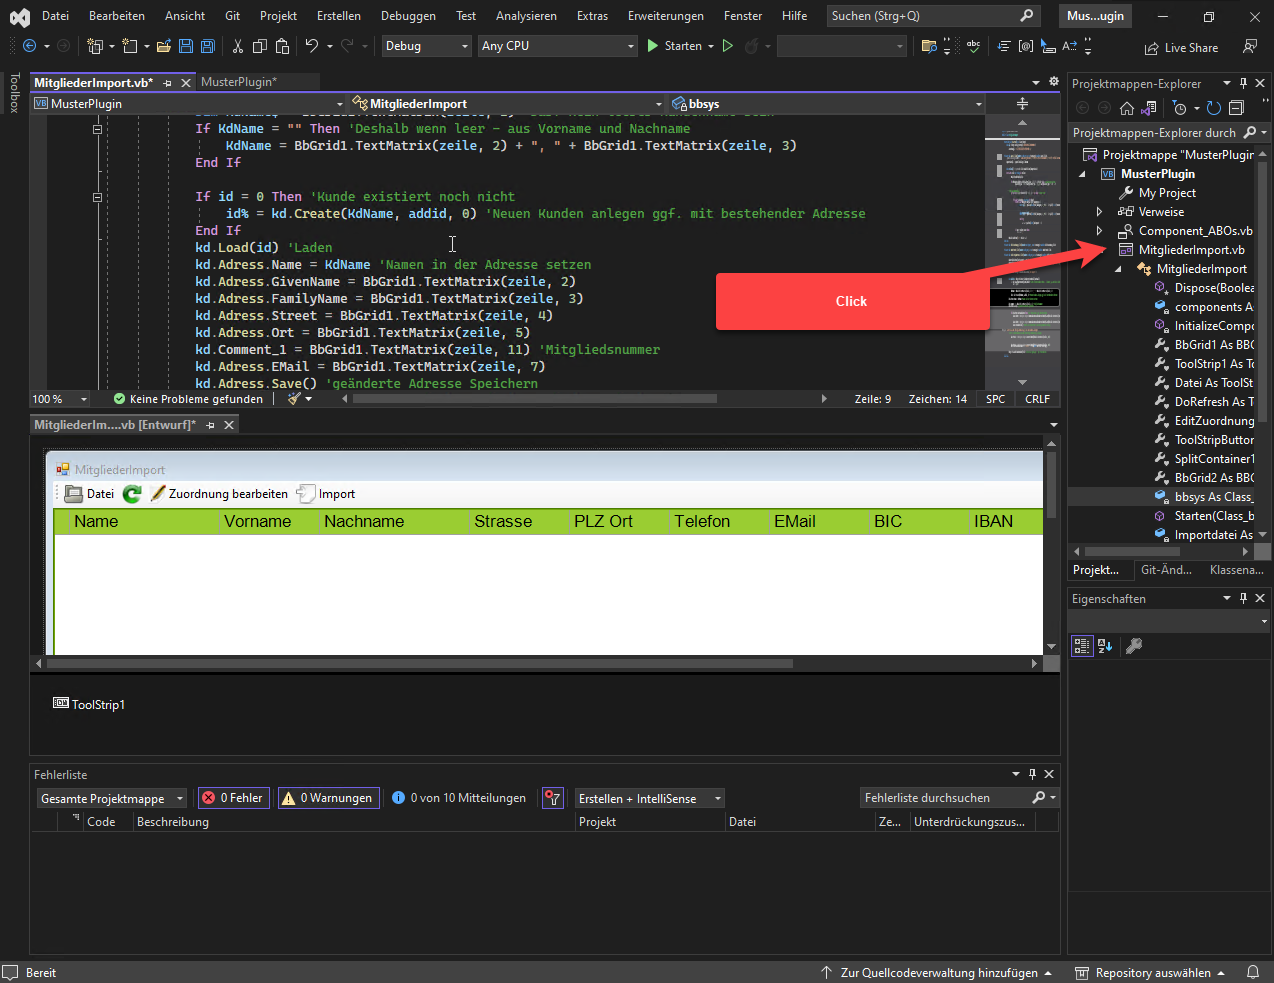The image size is (1274, 983).
Task: Toggle the 0 von 10 Mitteilungen filter
Action: point(458,798)
